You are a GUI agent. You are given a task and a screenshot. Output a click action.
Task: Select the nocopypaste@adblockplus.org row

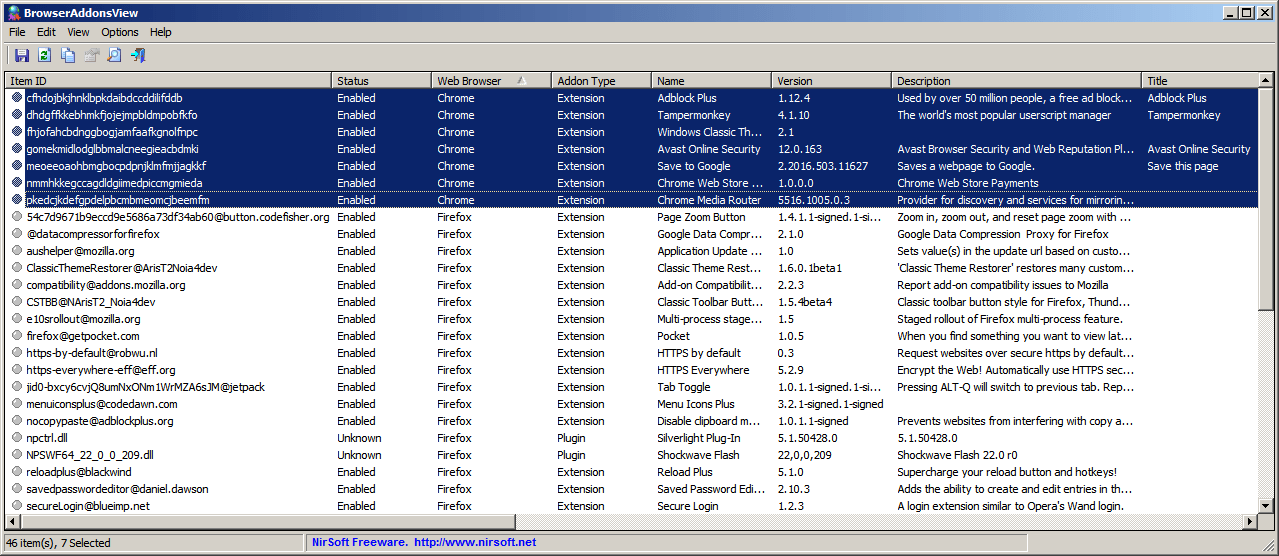click(631, 421)
